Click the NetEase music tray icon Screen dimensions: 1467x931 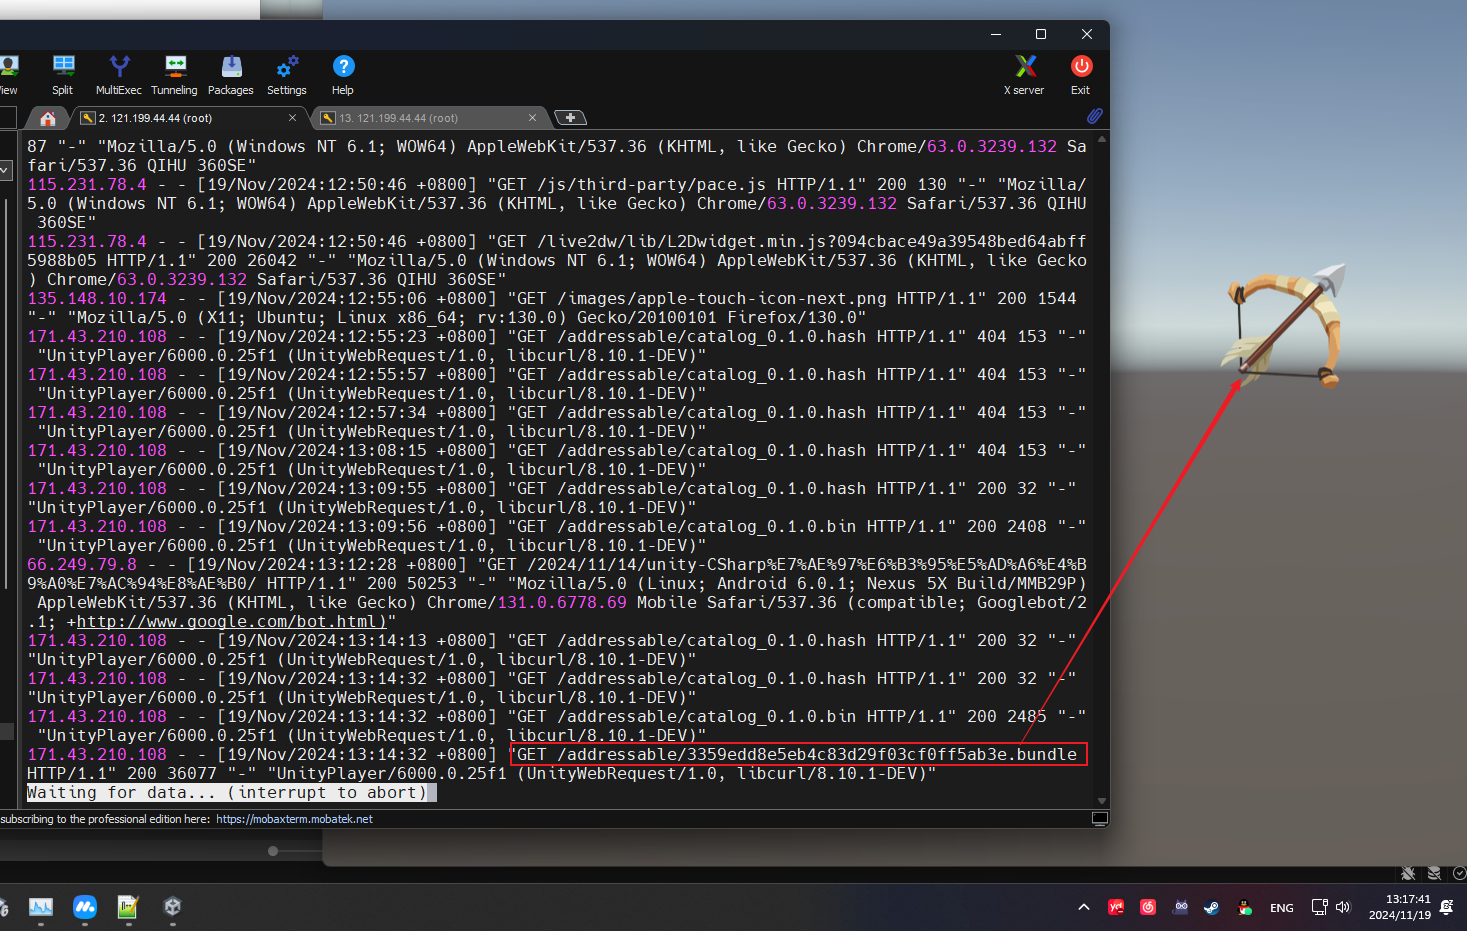pos(1148,907)
